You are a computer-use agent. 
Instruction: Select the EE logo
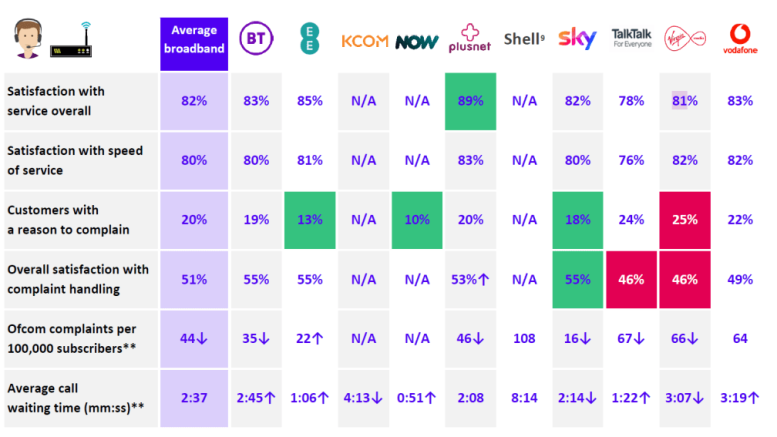[309, 40]
